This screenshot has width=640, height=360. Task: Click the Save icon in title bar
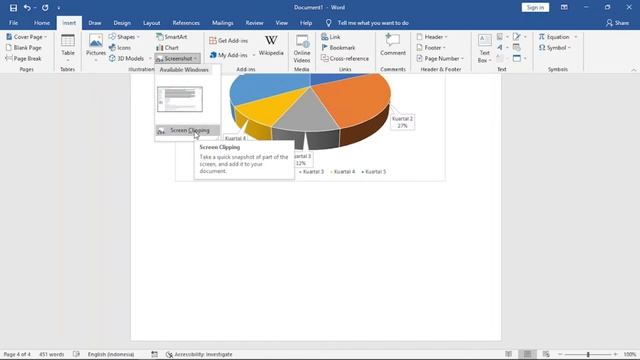click(13, 7)
